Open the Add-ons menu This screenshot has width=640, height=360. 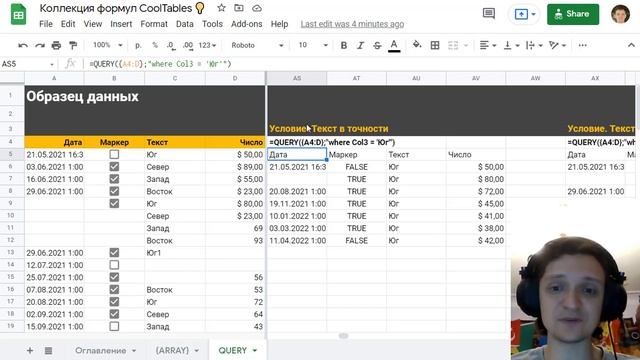[247, 24]
